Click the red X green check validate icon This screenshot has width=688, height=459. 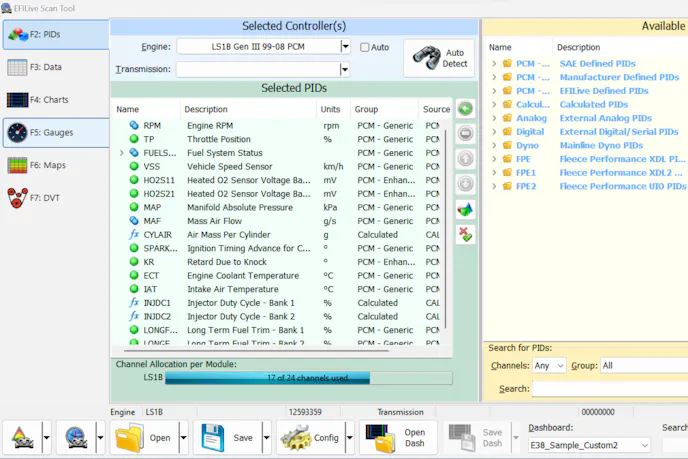[465, 235]
